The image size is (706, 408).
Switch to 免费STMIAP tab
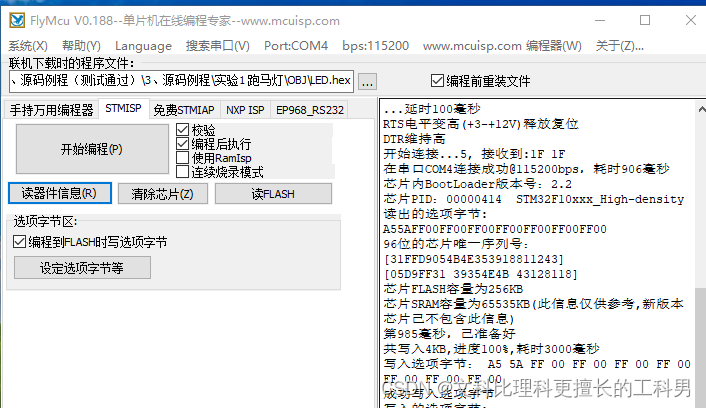(184, 110)
